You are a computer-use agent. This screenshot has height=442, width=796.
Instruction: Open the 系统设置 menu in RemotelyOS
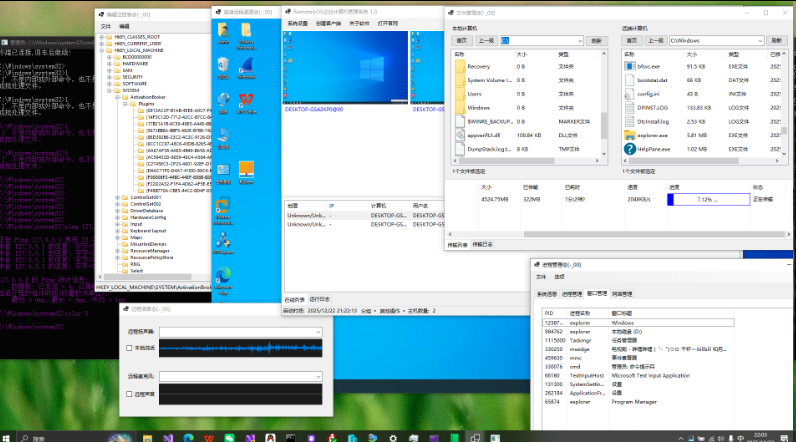tap(299, 22)
